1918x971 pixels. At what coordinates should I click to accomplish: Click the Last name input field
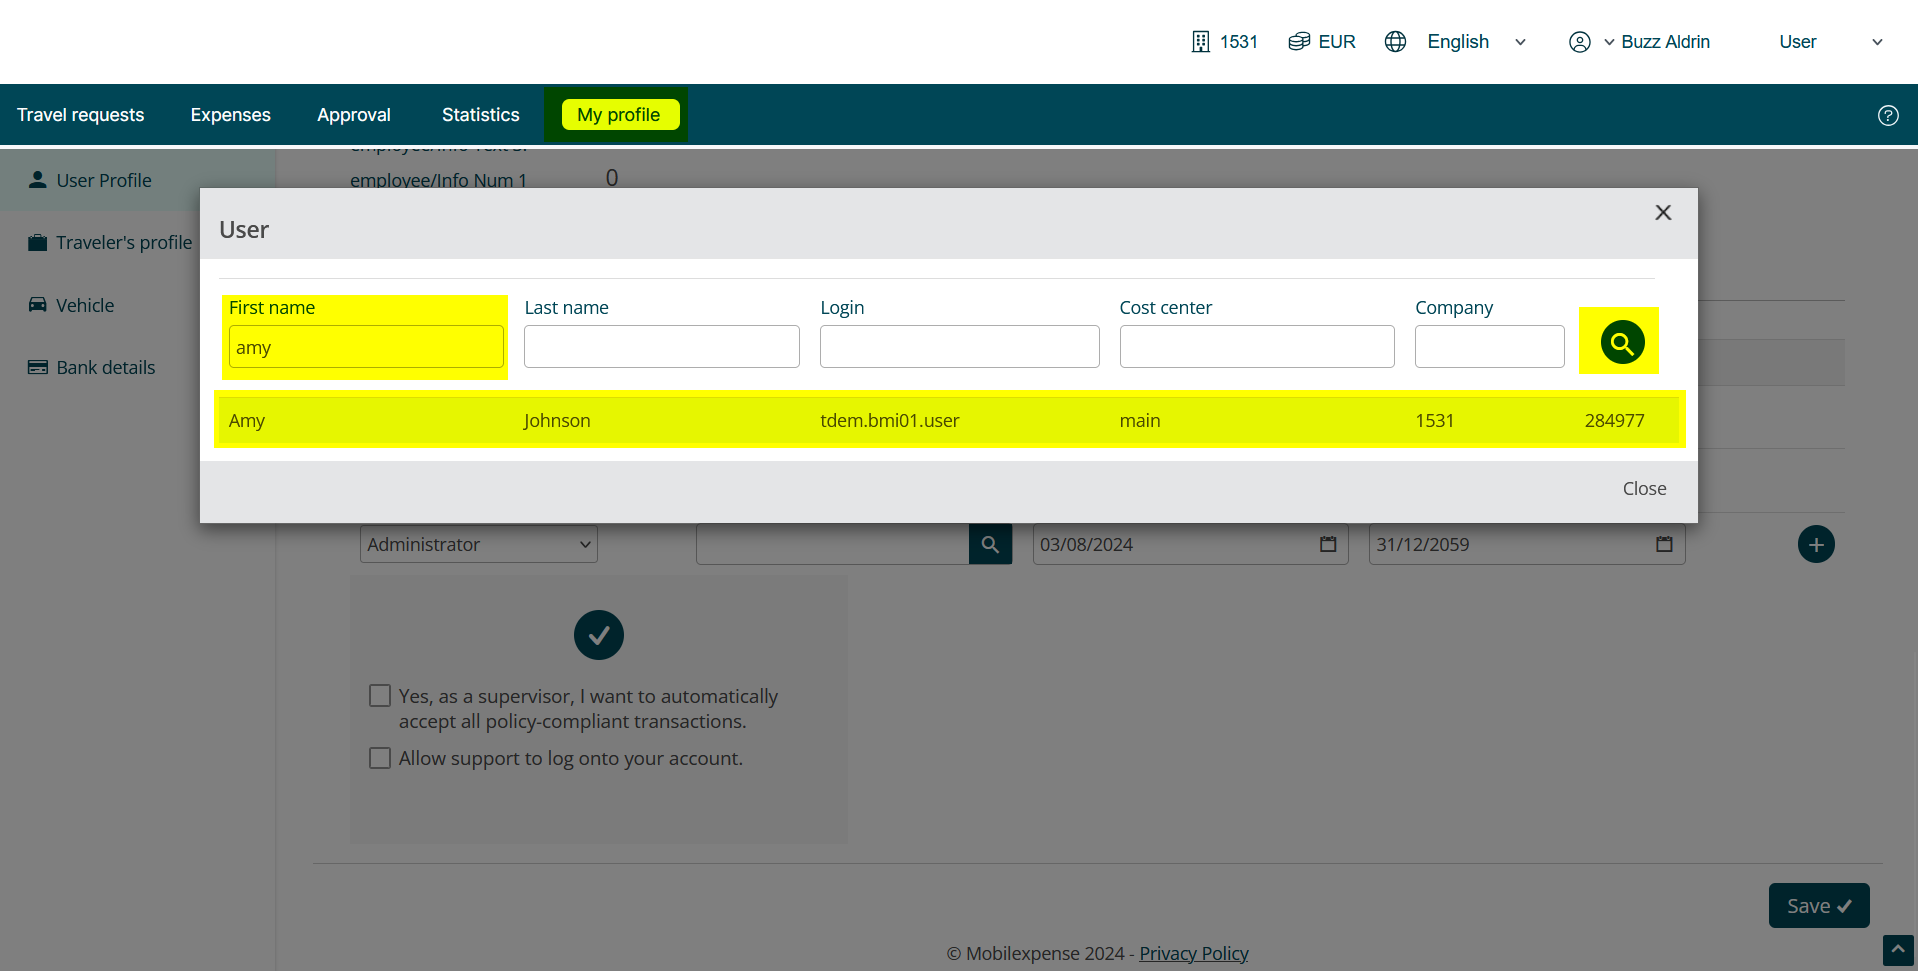pyautogui.click(x=661, y=347)
